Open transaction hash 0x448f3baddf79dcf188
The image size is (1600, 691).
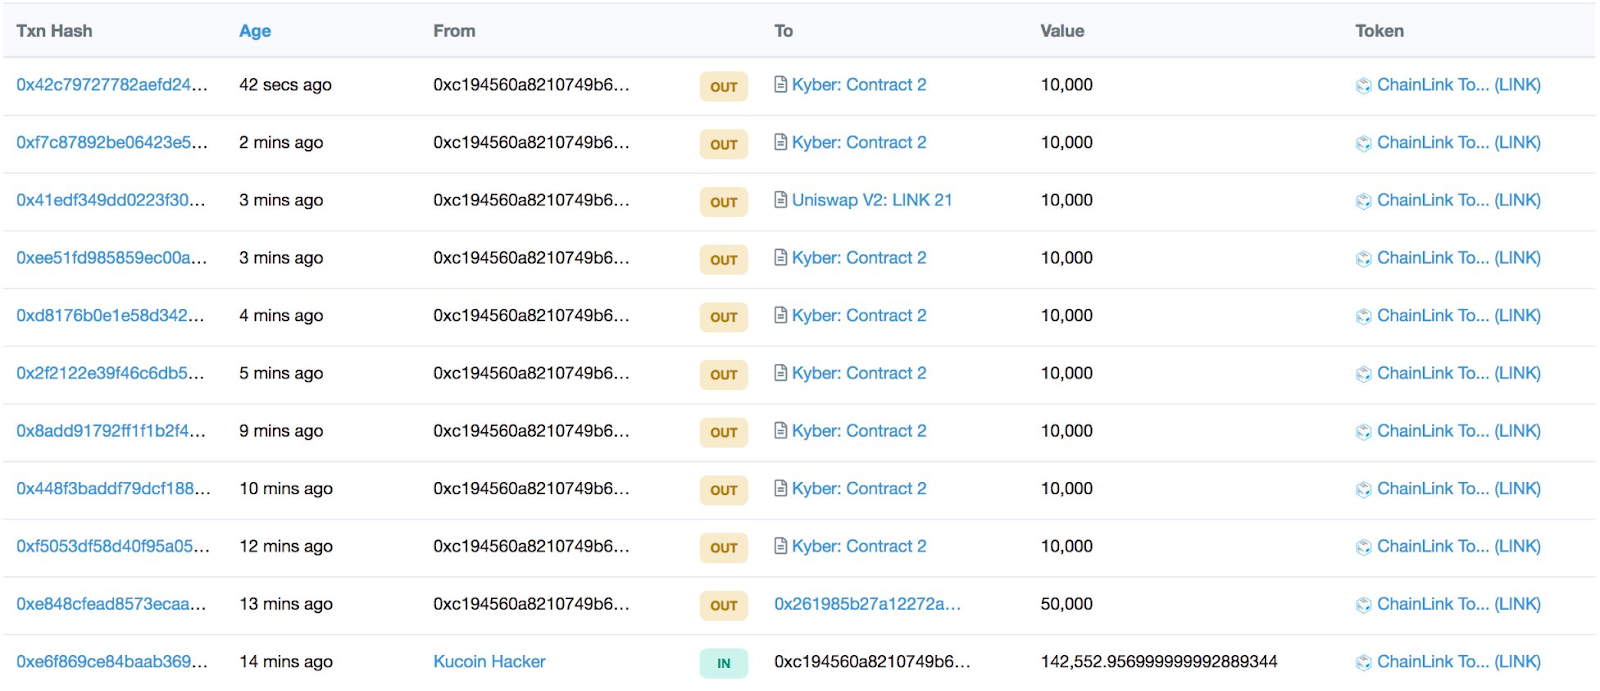(113, 489)
